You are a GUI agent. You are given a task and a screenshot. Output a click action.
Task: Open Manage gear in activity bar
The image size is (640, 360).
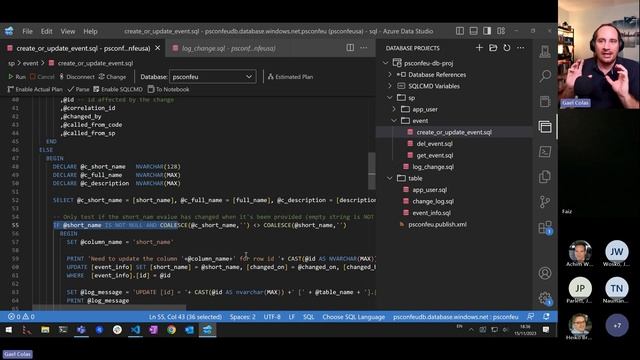545,298
